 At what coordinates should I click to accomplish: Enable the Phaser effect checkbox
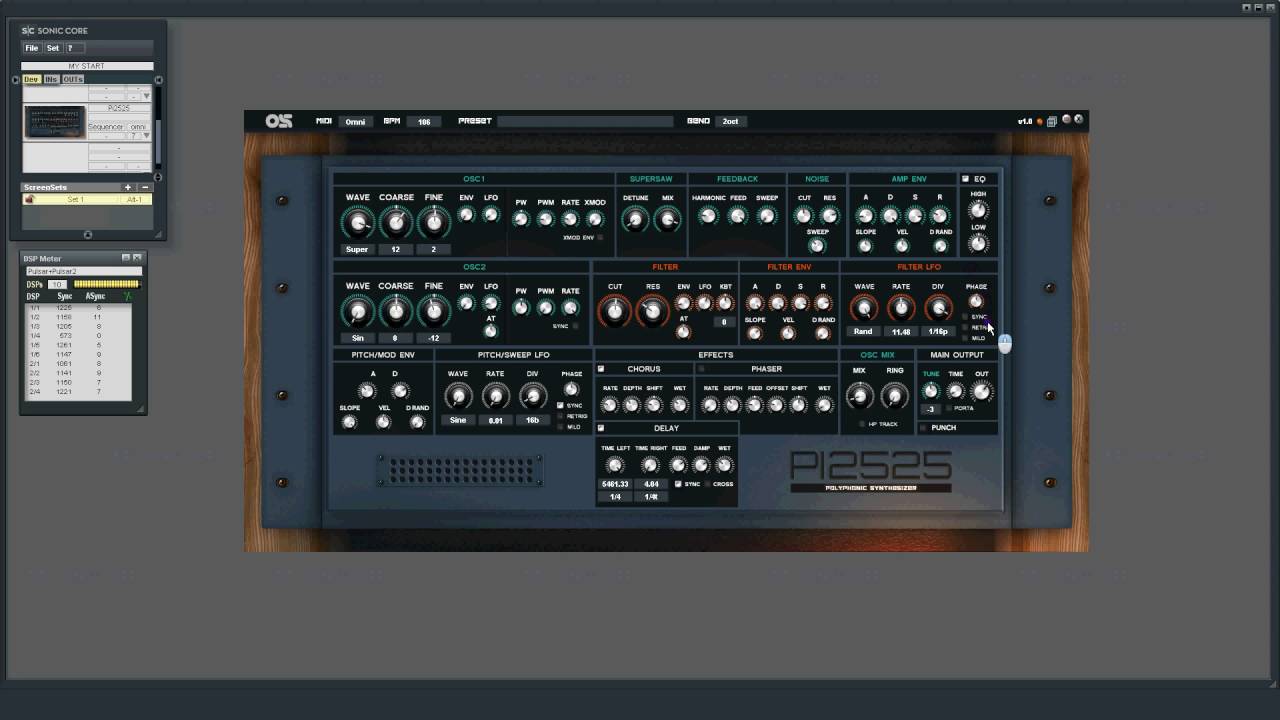point(701,369)
